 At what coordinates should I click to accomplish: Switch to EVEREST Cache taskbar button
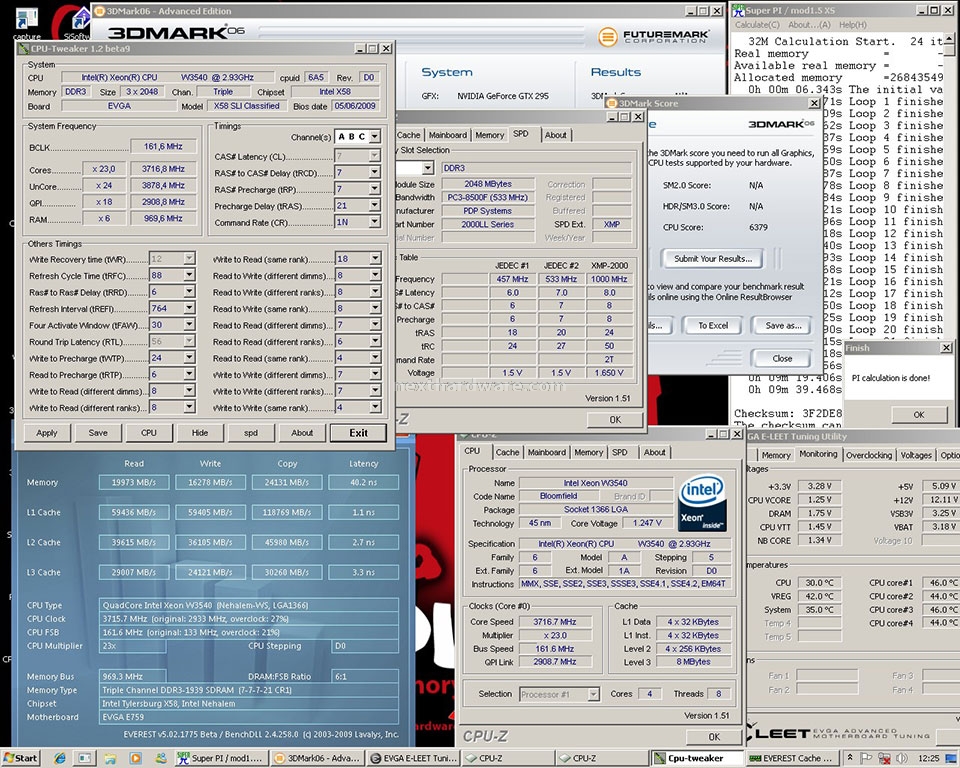coord(792,758)
